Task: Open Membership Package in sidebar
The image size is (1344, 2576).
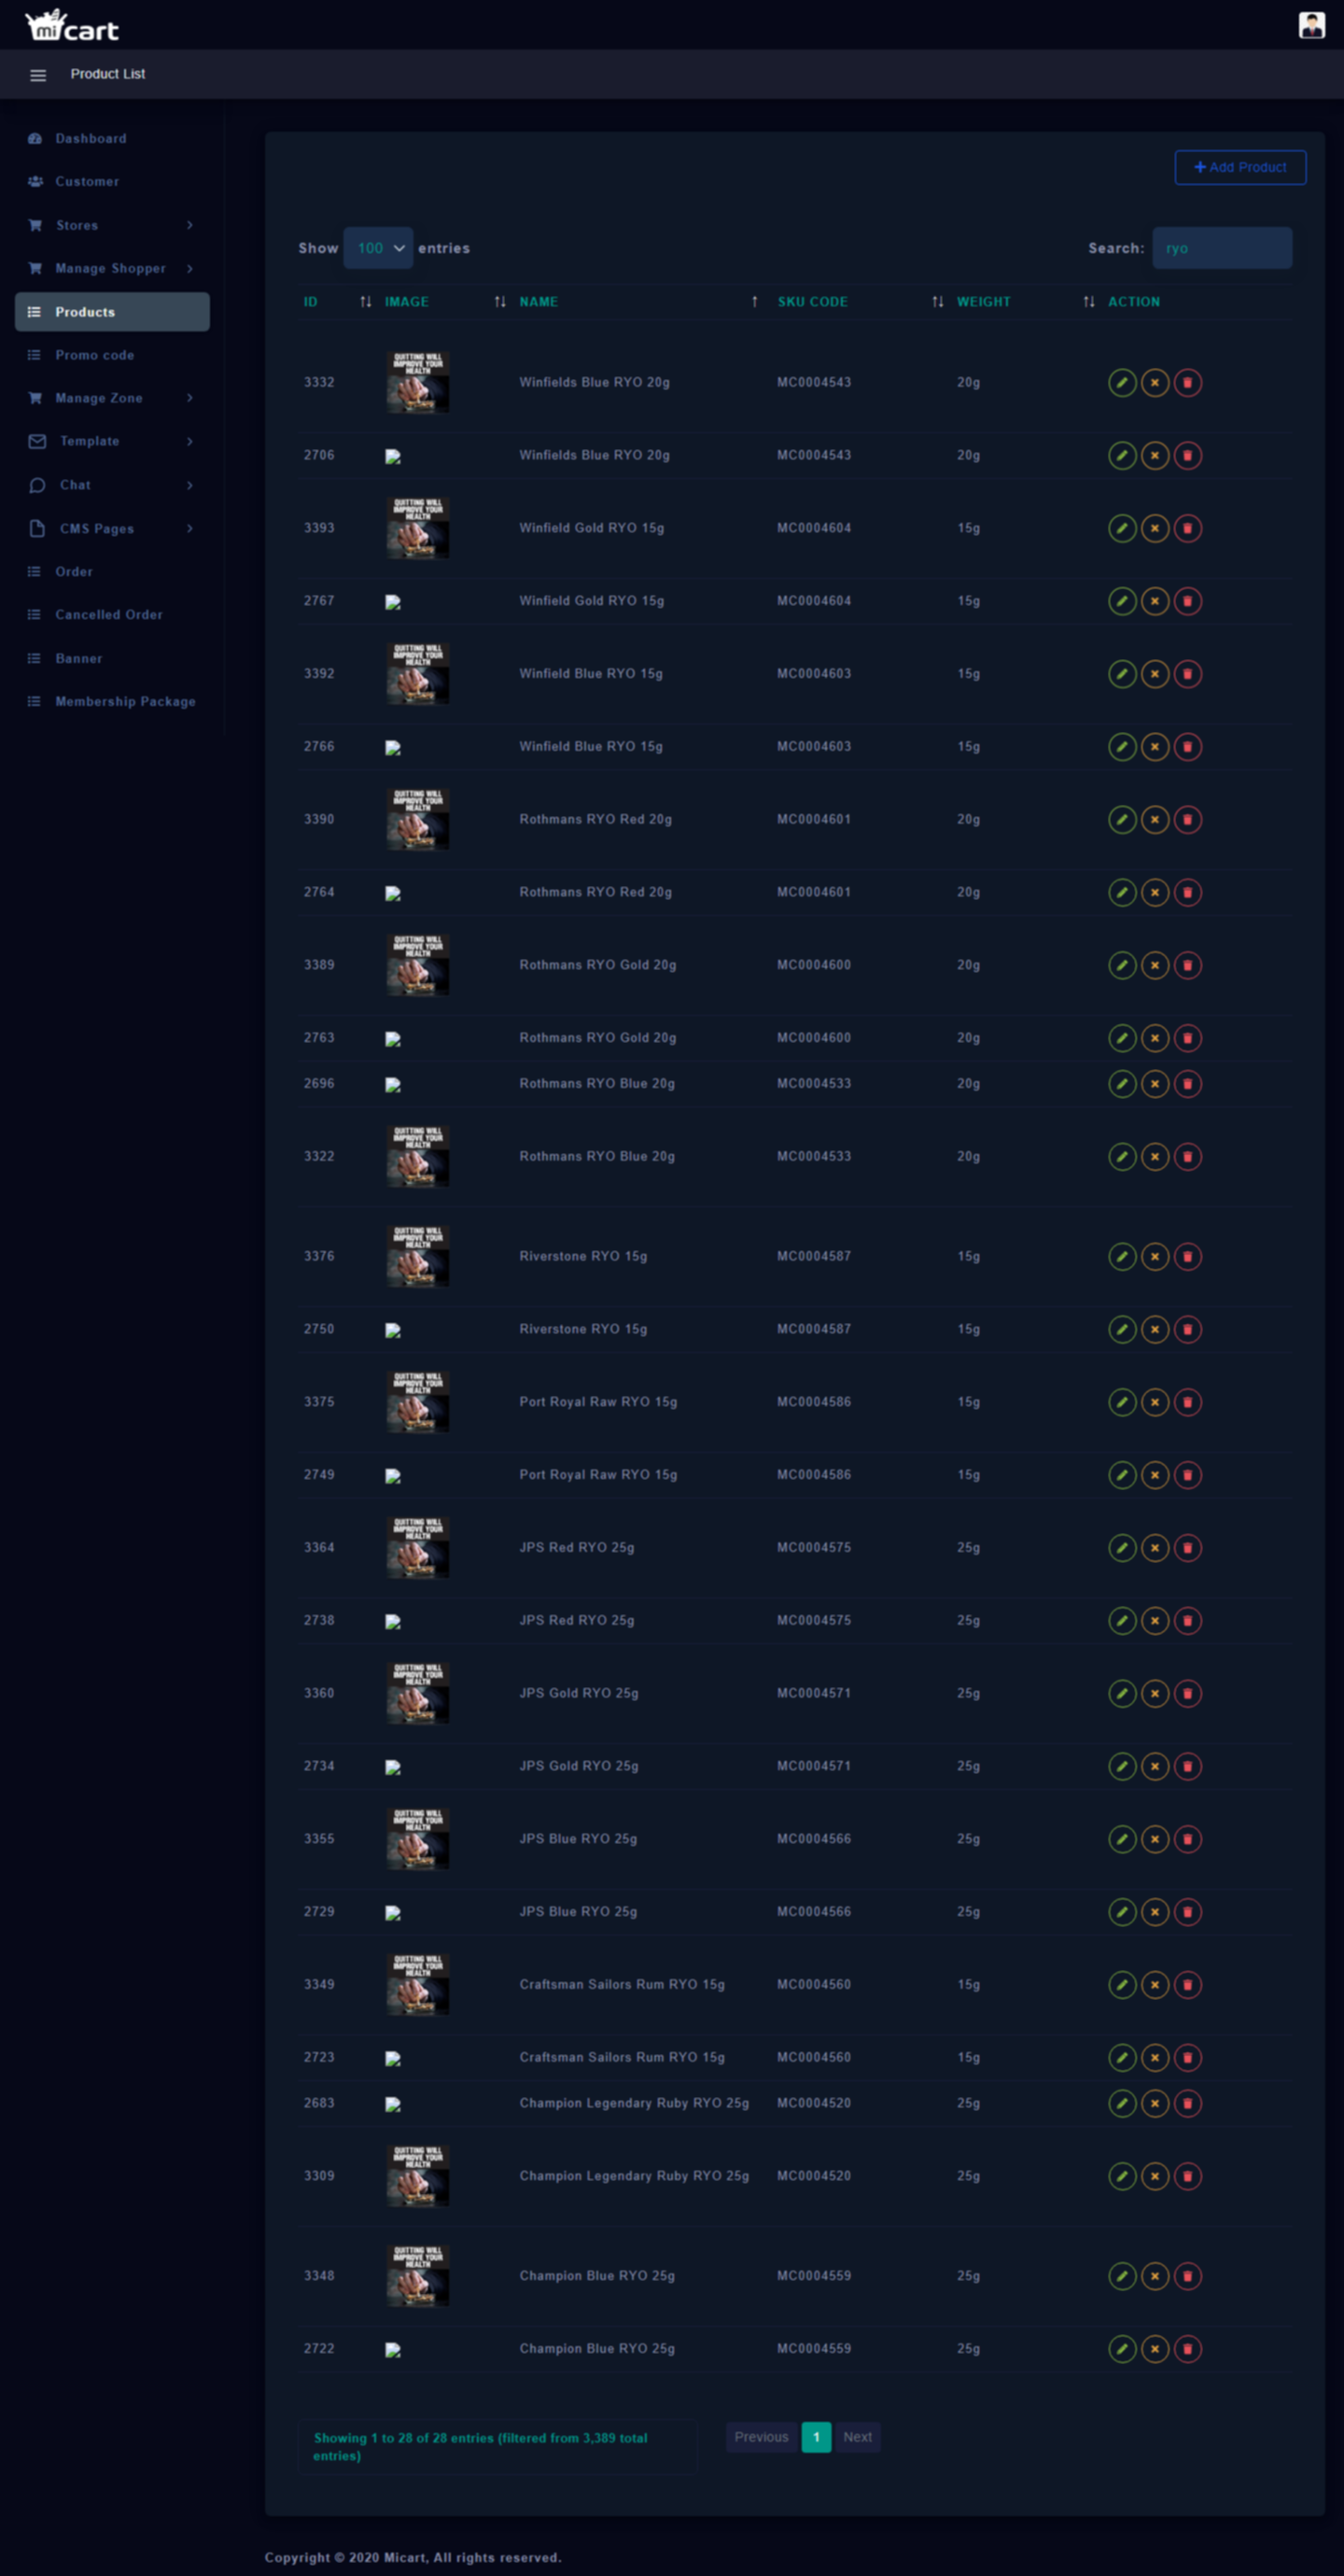Action: pos(112,702)
